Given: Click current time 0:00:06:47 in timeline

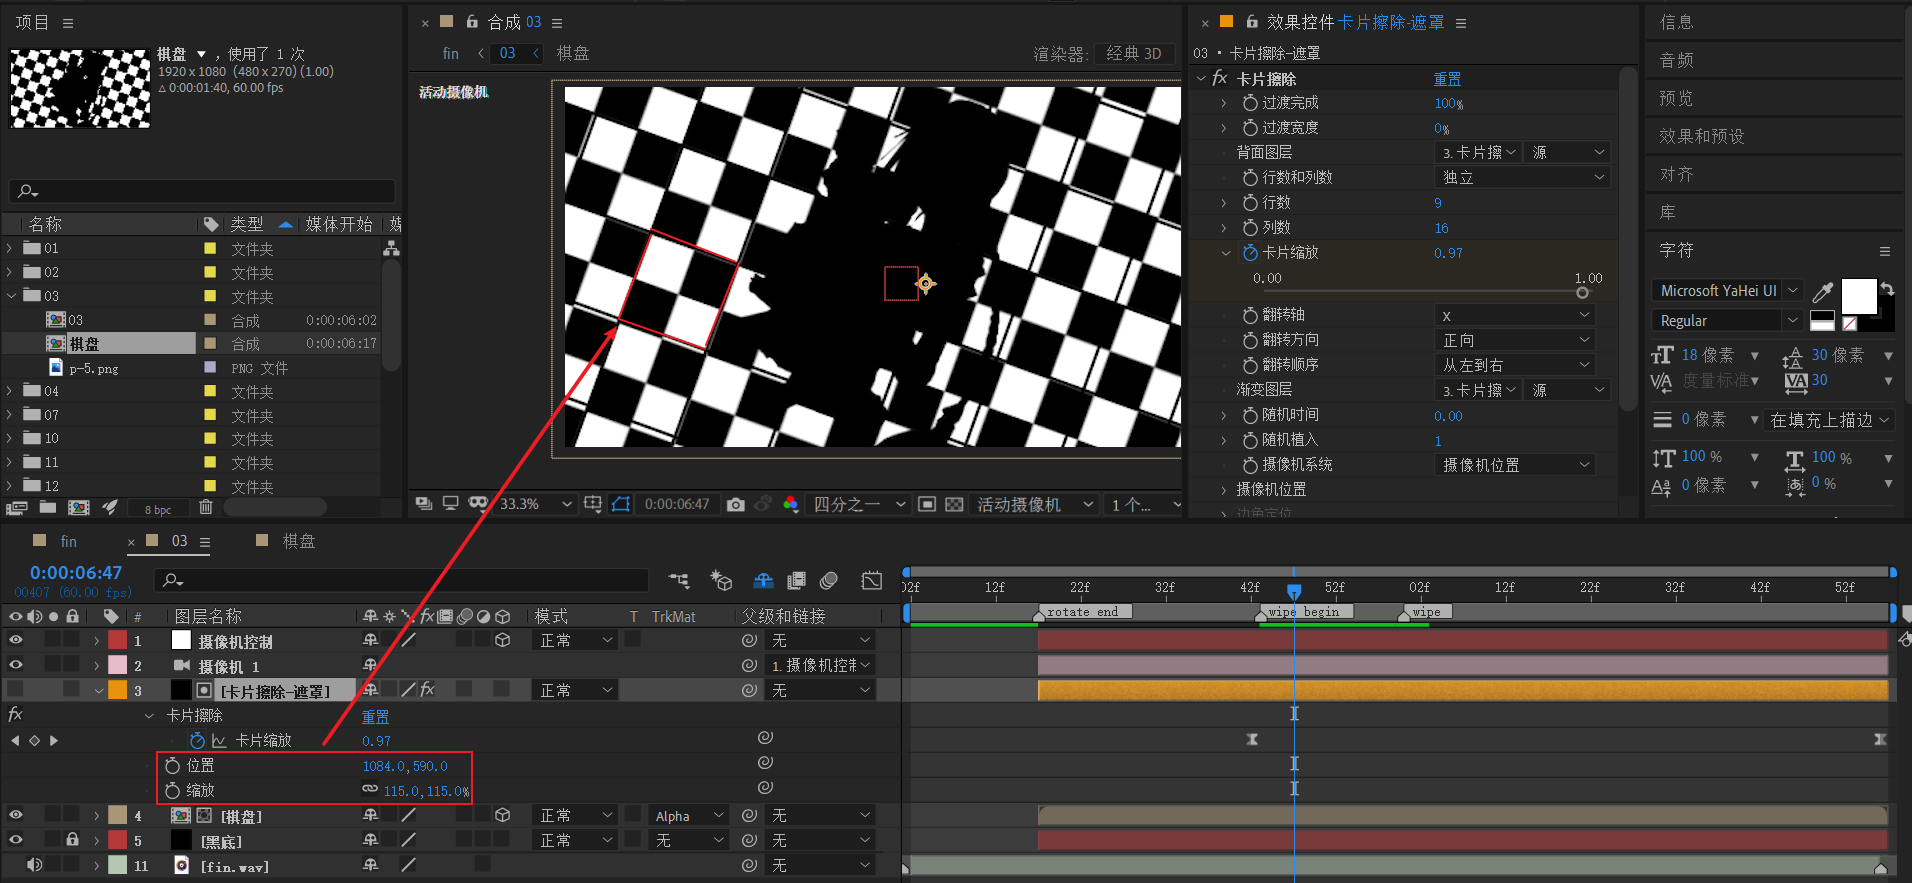Looking at the screenshot, I should (76, 573).
